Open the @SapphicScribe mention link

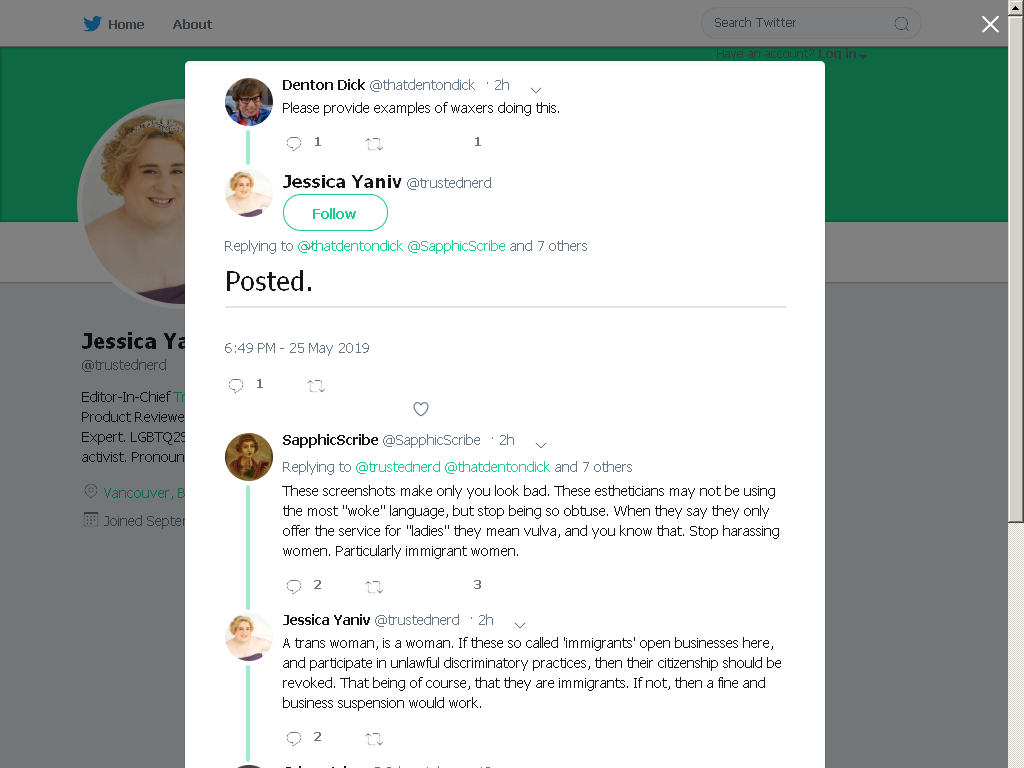click(x=456, y=246)
